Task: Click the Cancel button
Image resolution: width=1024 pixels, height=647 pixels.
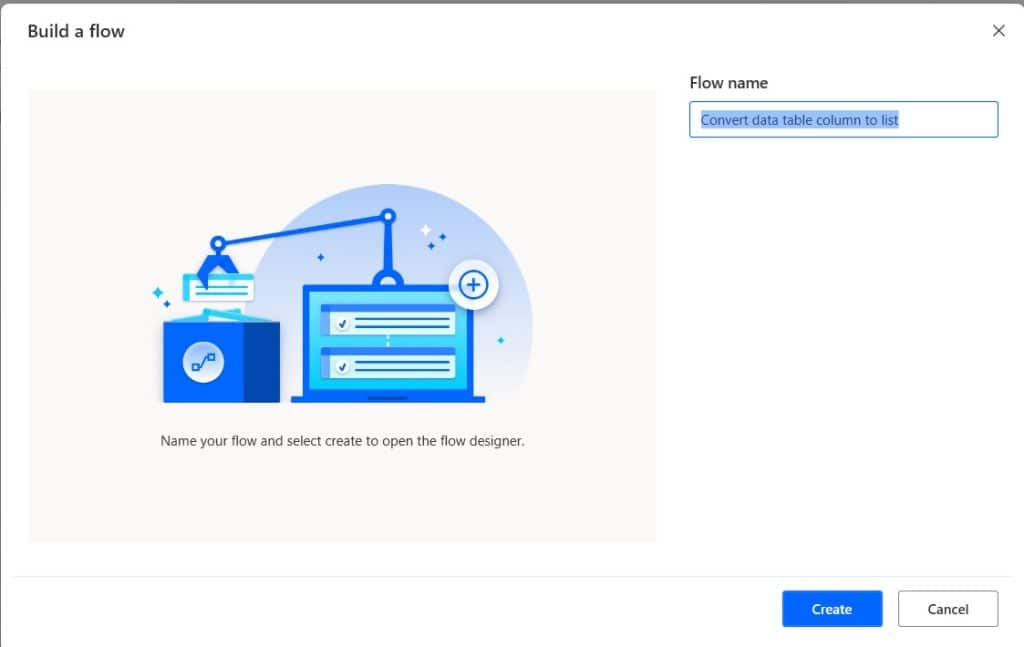Action: pos(948,608)
